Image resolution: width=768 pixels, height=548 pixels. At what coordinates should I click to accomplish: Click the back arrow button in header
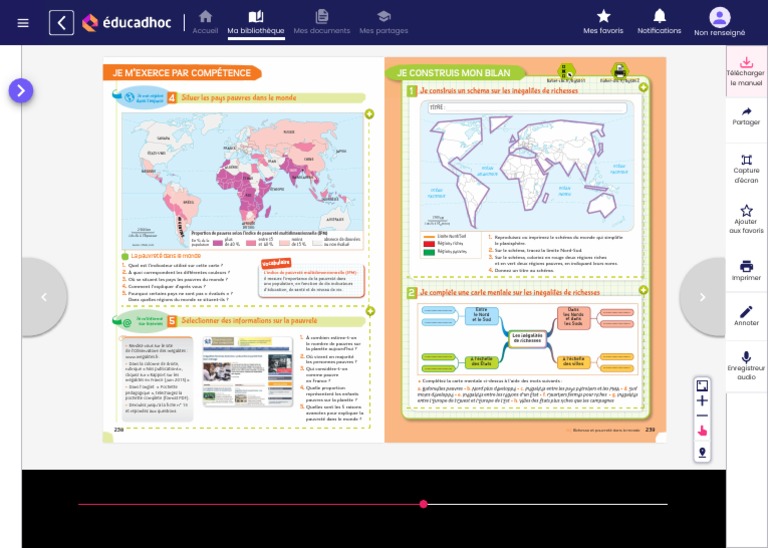pyautogui.click(x=61, y=23)
